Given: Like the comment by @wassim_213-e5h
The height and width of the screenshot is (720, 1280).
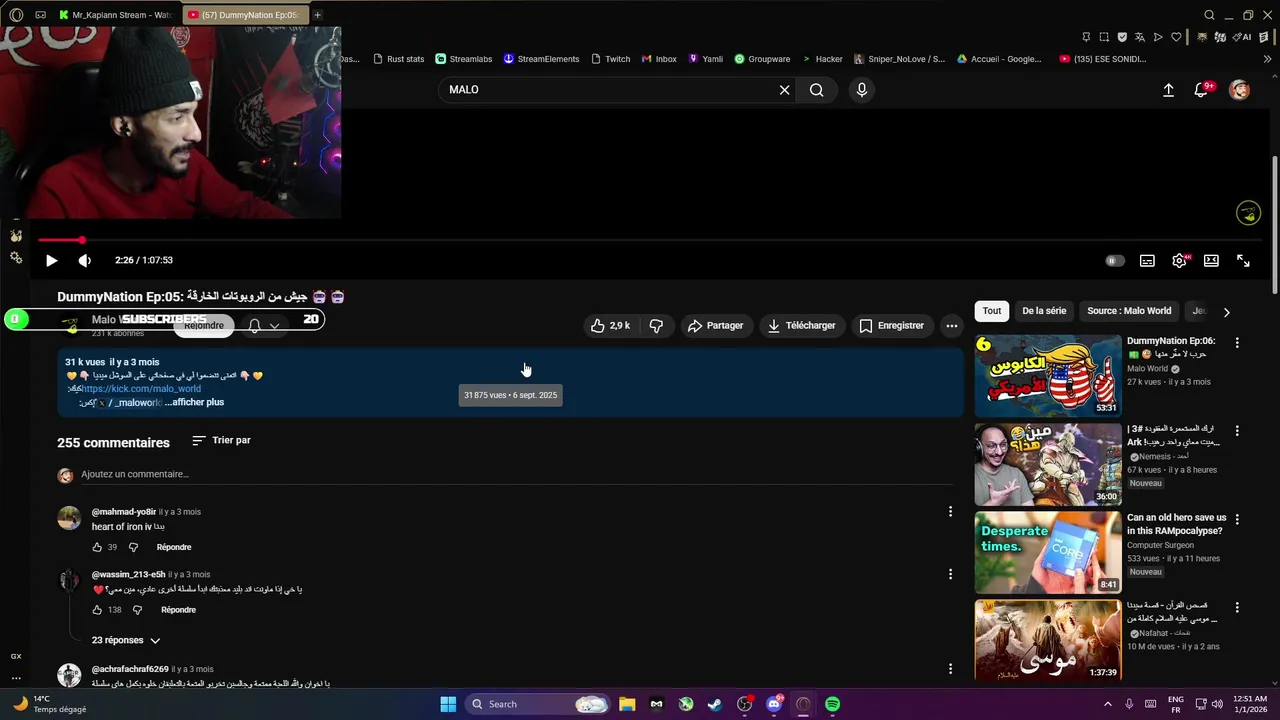Looking at the screenshot, I should click(x=97, y=610).
